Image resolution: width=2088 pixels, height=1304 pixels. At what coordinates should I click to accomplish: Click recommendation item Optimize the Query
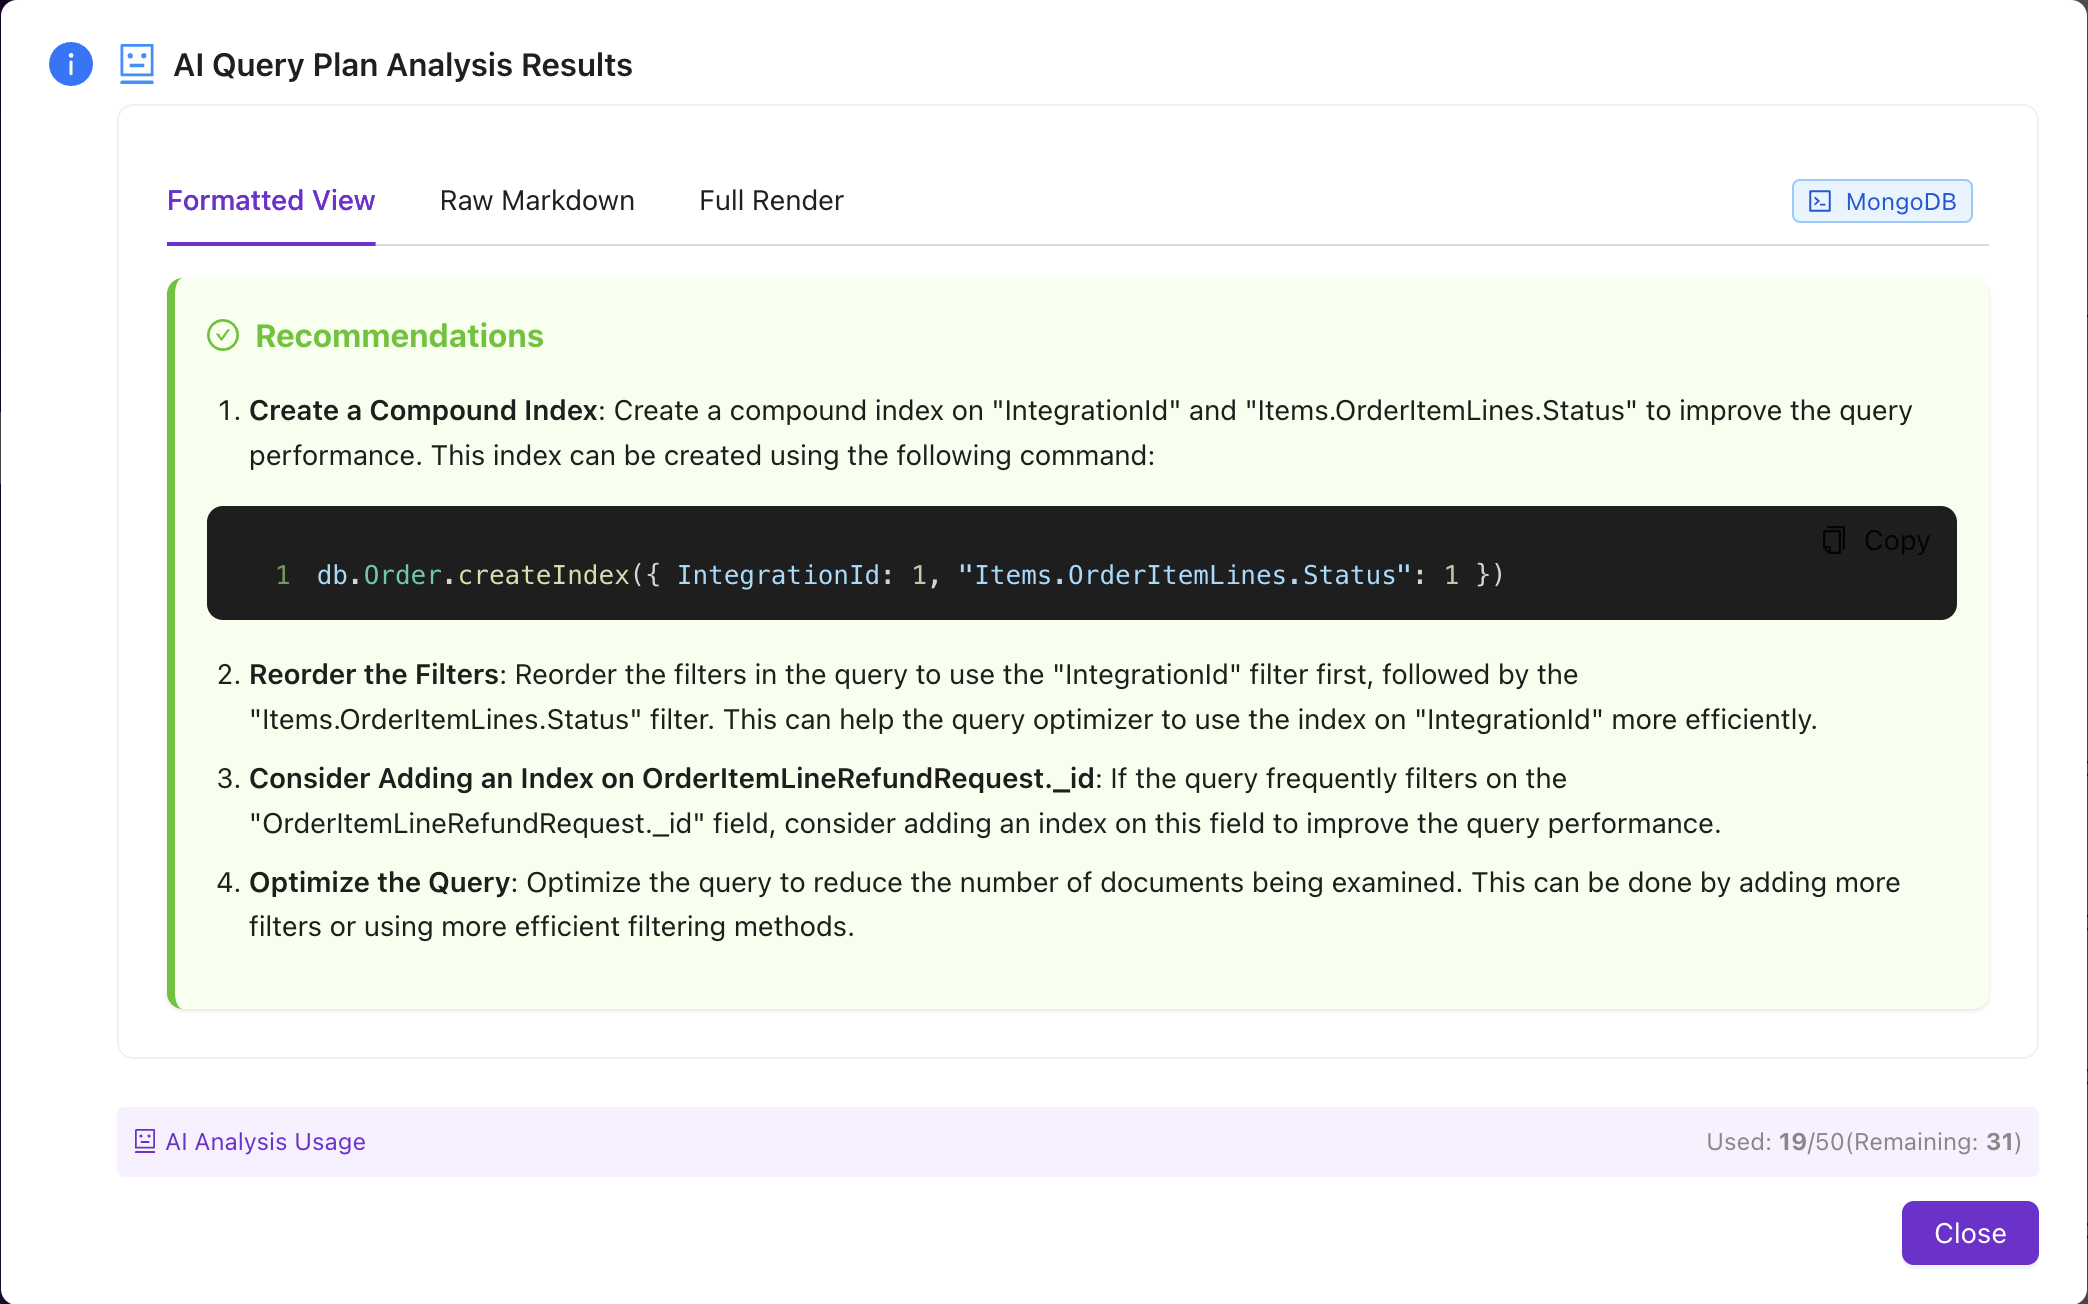click(x=381, y=882)
